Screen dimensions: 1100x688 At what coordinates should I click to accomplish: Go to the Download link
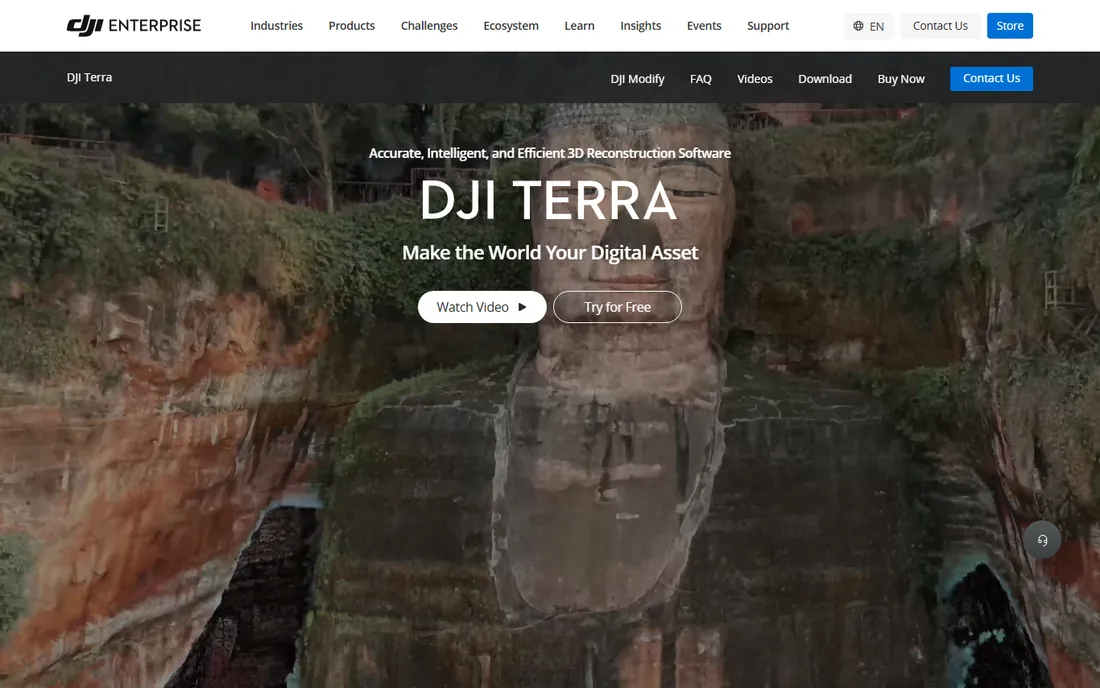click(824, 79)
